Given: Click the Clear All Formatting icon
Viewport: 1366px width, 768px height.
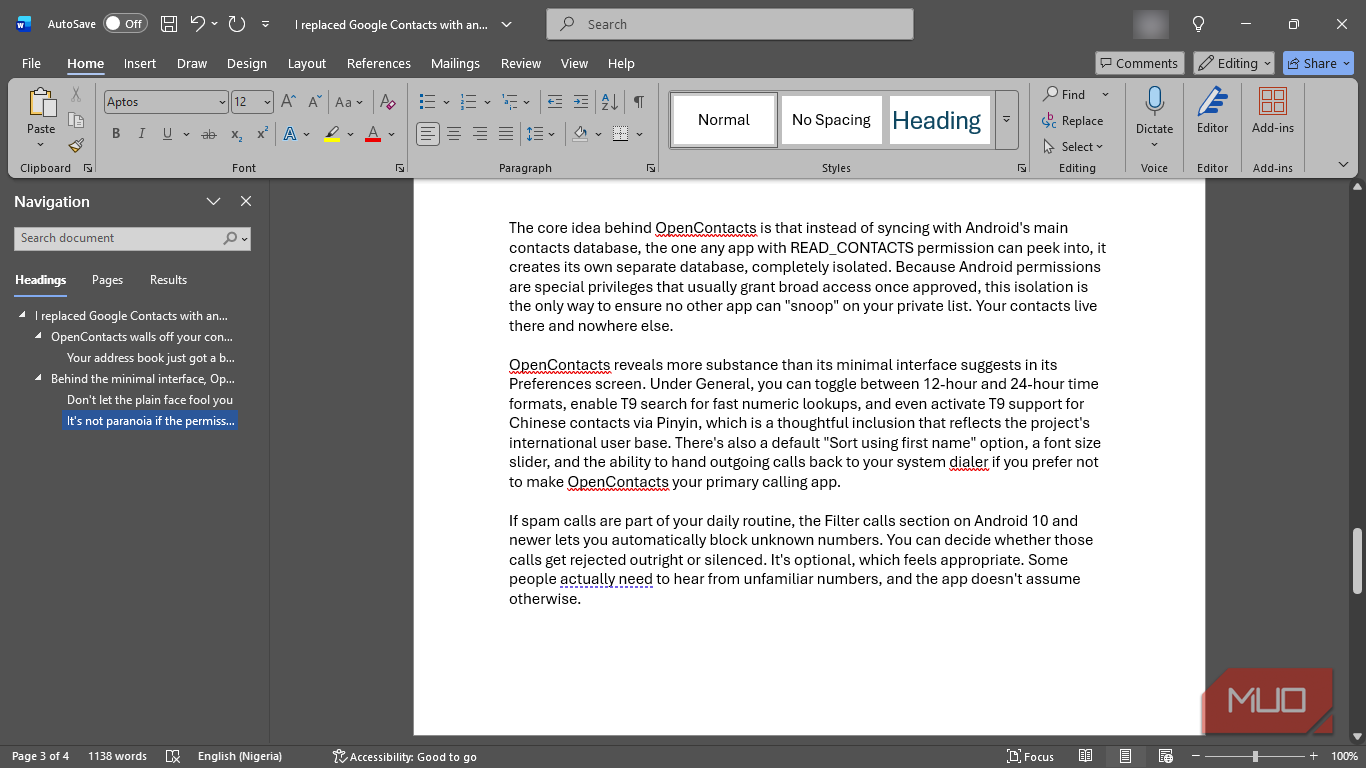Looking at the screenshot, I should [x=389, y=102].
